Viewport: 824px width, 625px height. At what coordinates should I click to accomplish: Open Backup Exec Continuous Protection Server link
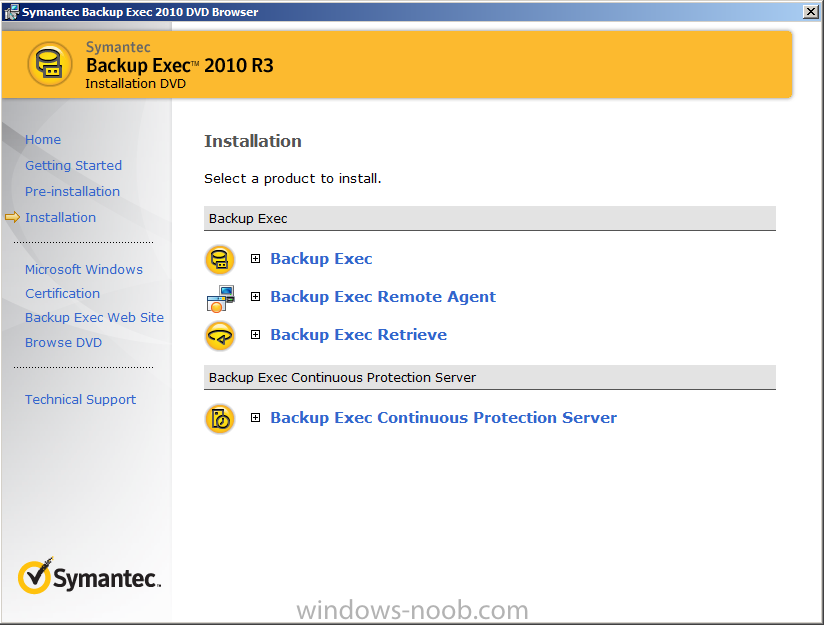pyautogui.click(x=444, y=417)
